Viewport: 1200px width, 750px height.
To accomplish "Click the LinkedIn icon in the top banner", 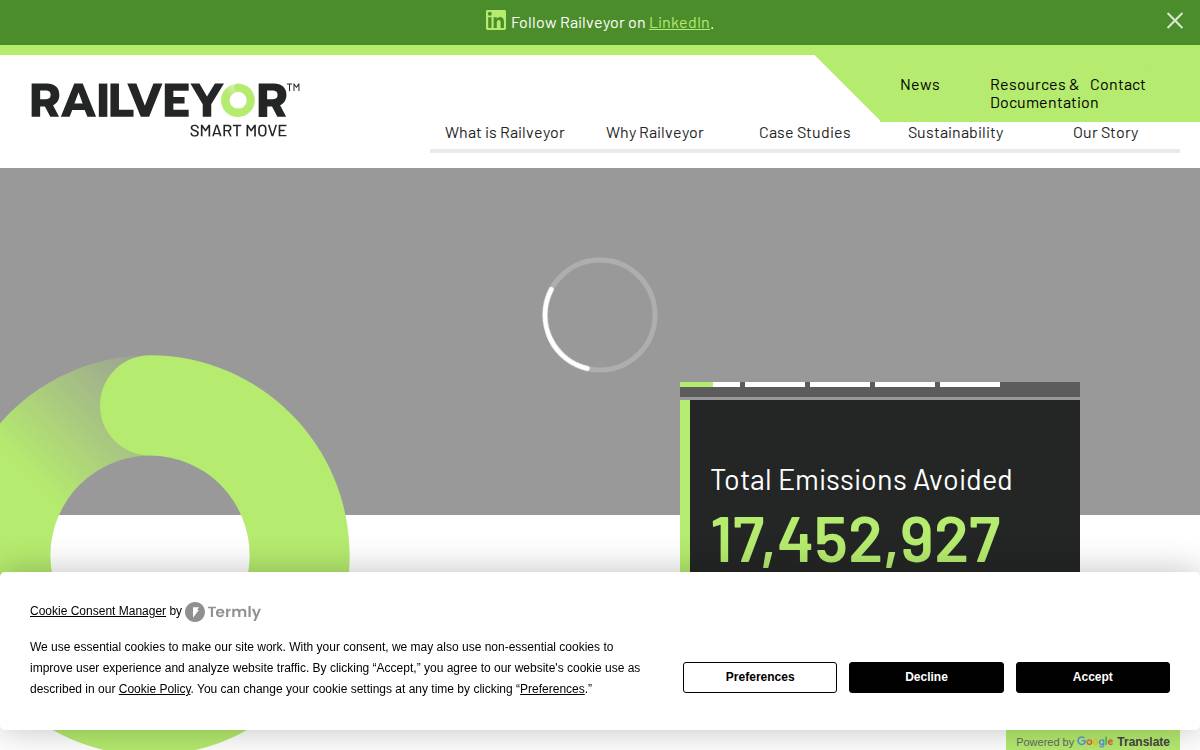I will pyautogui.click(x=496, y=20).
